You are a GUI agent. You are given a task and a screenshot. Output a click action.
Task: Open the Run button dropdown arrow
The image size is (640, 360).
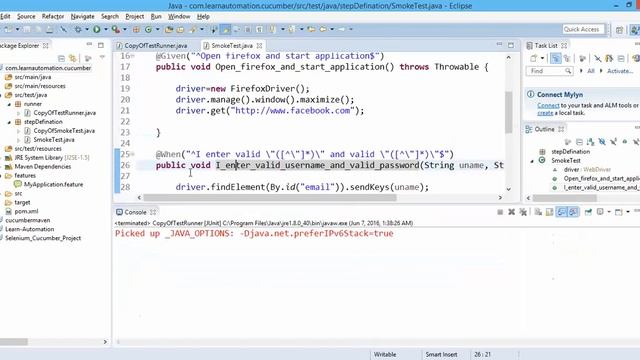click(106, 29)
